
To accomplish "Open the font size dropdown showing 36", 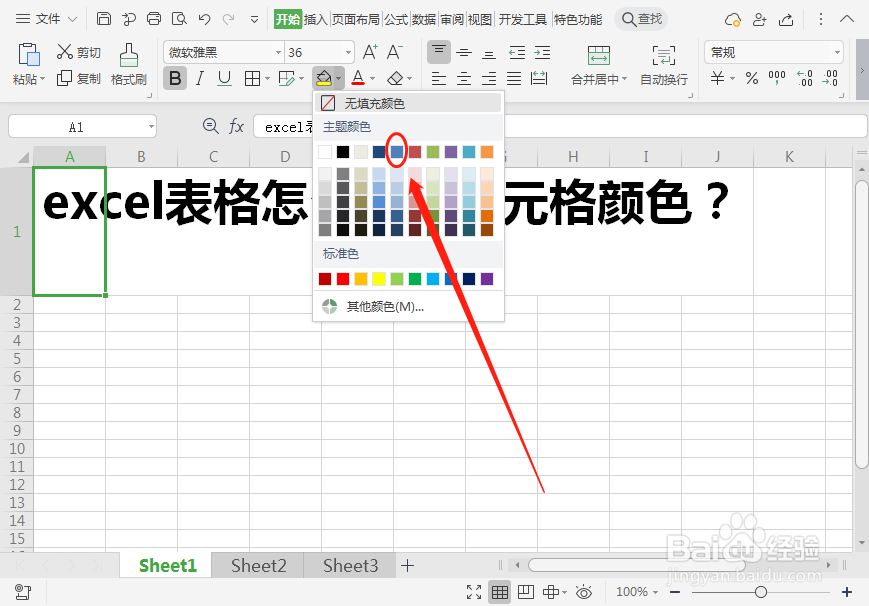I will coord(348,53).
